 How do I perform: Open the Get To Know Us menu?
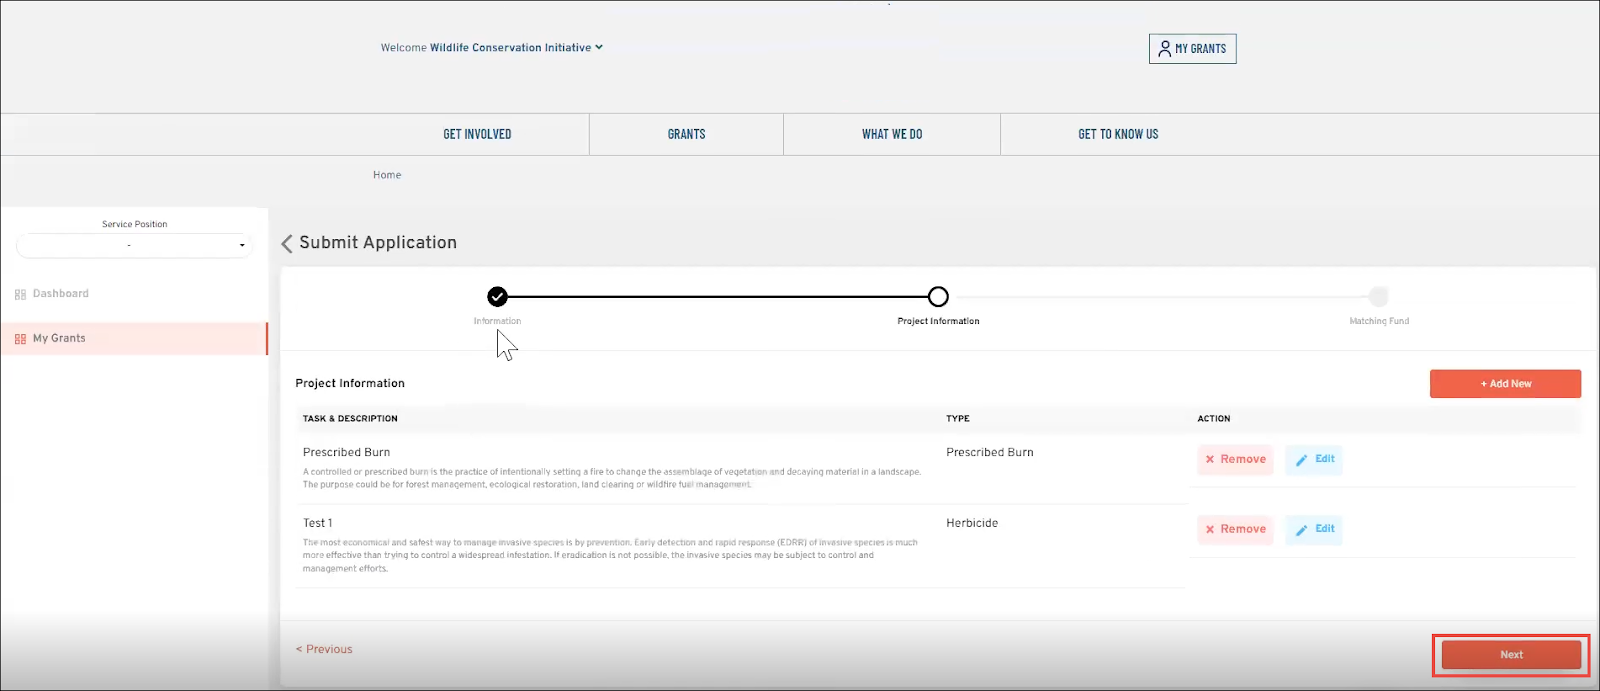coord(1118,134)
